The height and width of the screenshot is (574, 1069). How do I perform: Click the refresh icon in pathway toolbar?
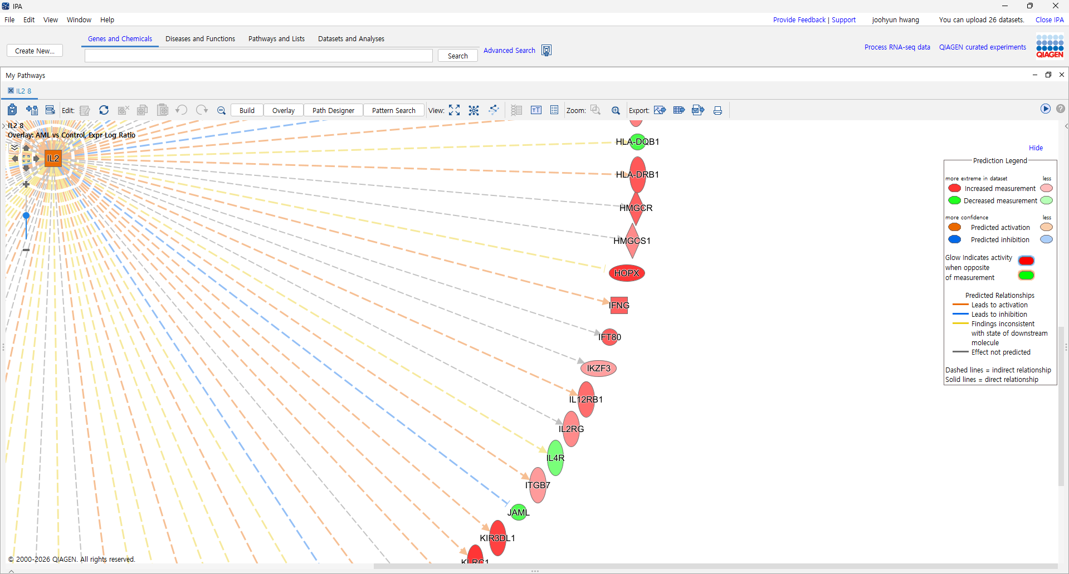click(104, 110)
